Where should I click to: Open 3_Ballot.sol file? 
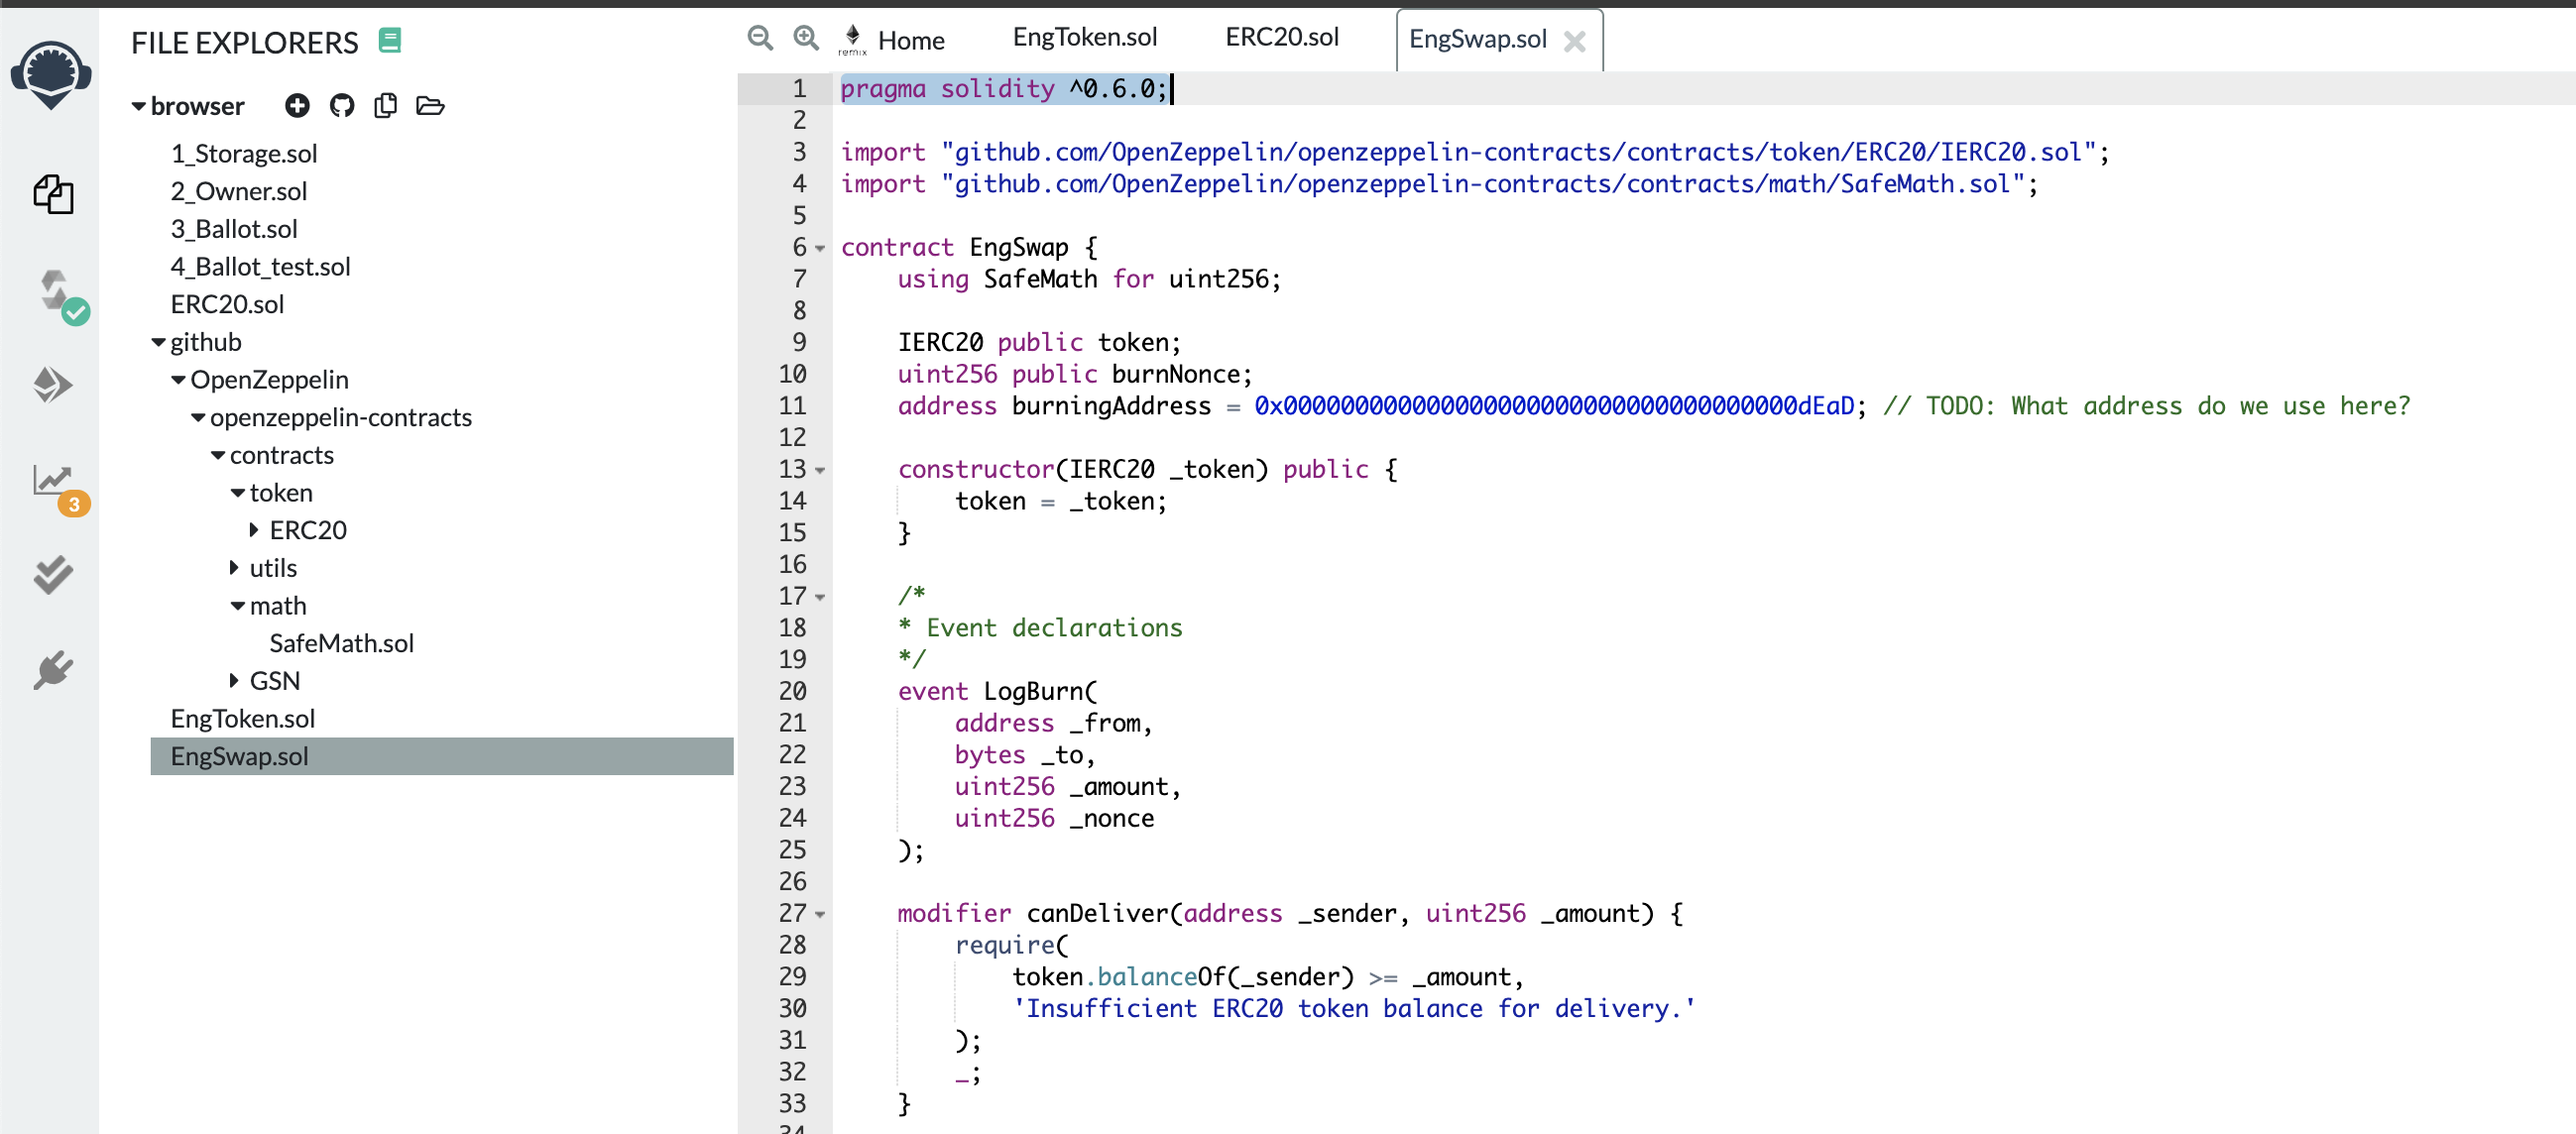click(234, 229)
